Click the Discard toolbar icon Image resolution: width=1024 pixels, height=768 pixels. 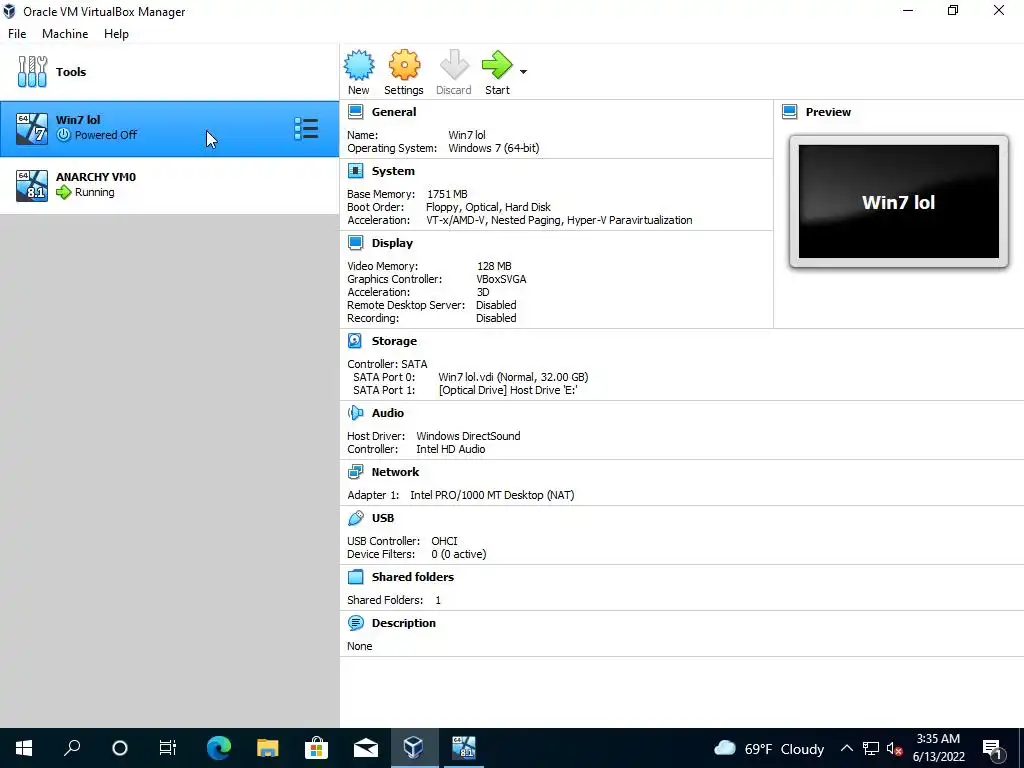pyautogui.click(x=454, y=65)
